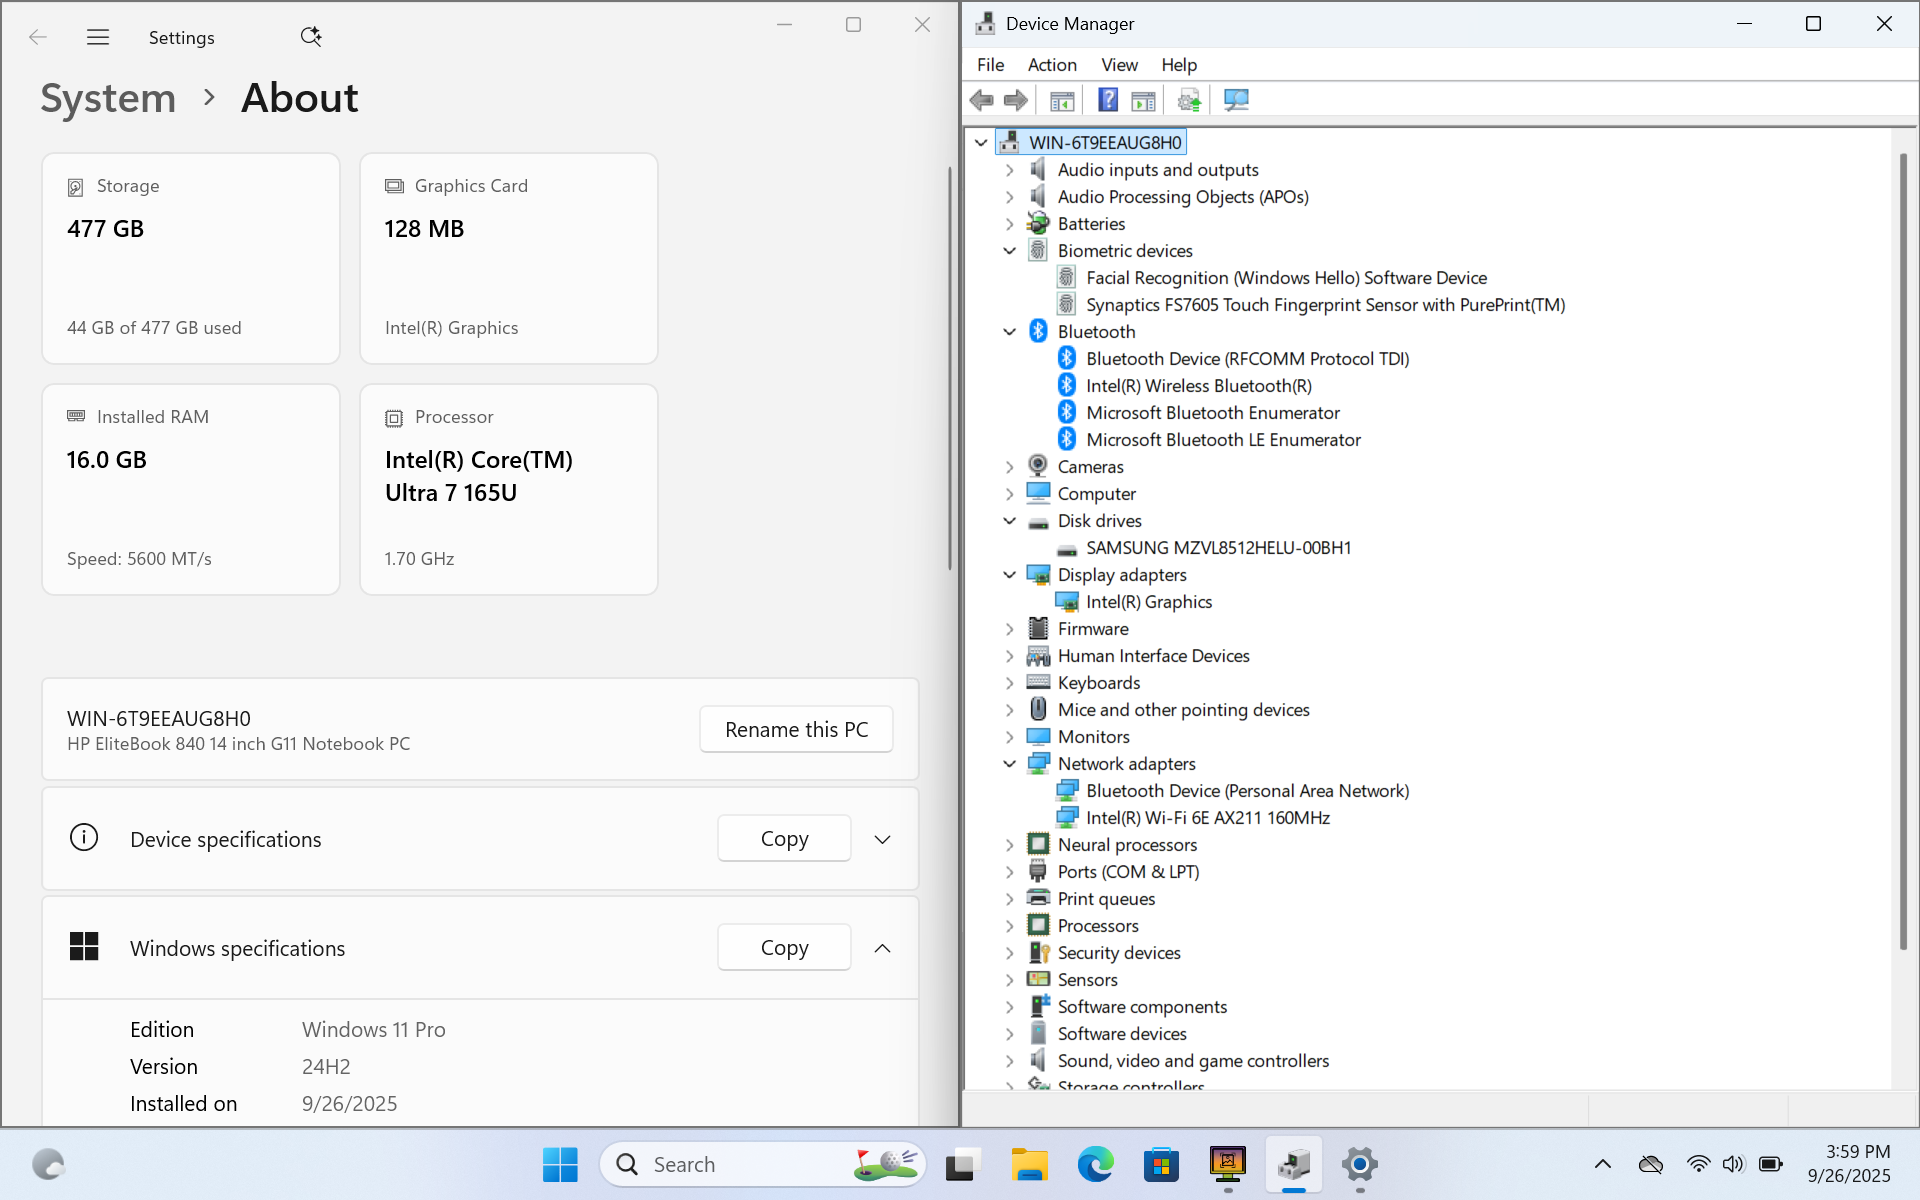Screen dimensions: 1920x1200
Task: Select Intel(R) Graphics display adapter
Action: [1148, 602]
